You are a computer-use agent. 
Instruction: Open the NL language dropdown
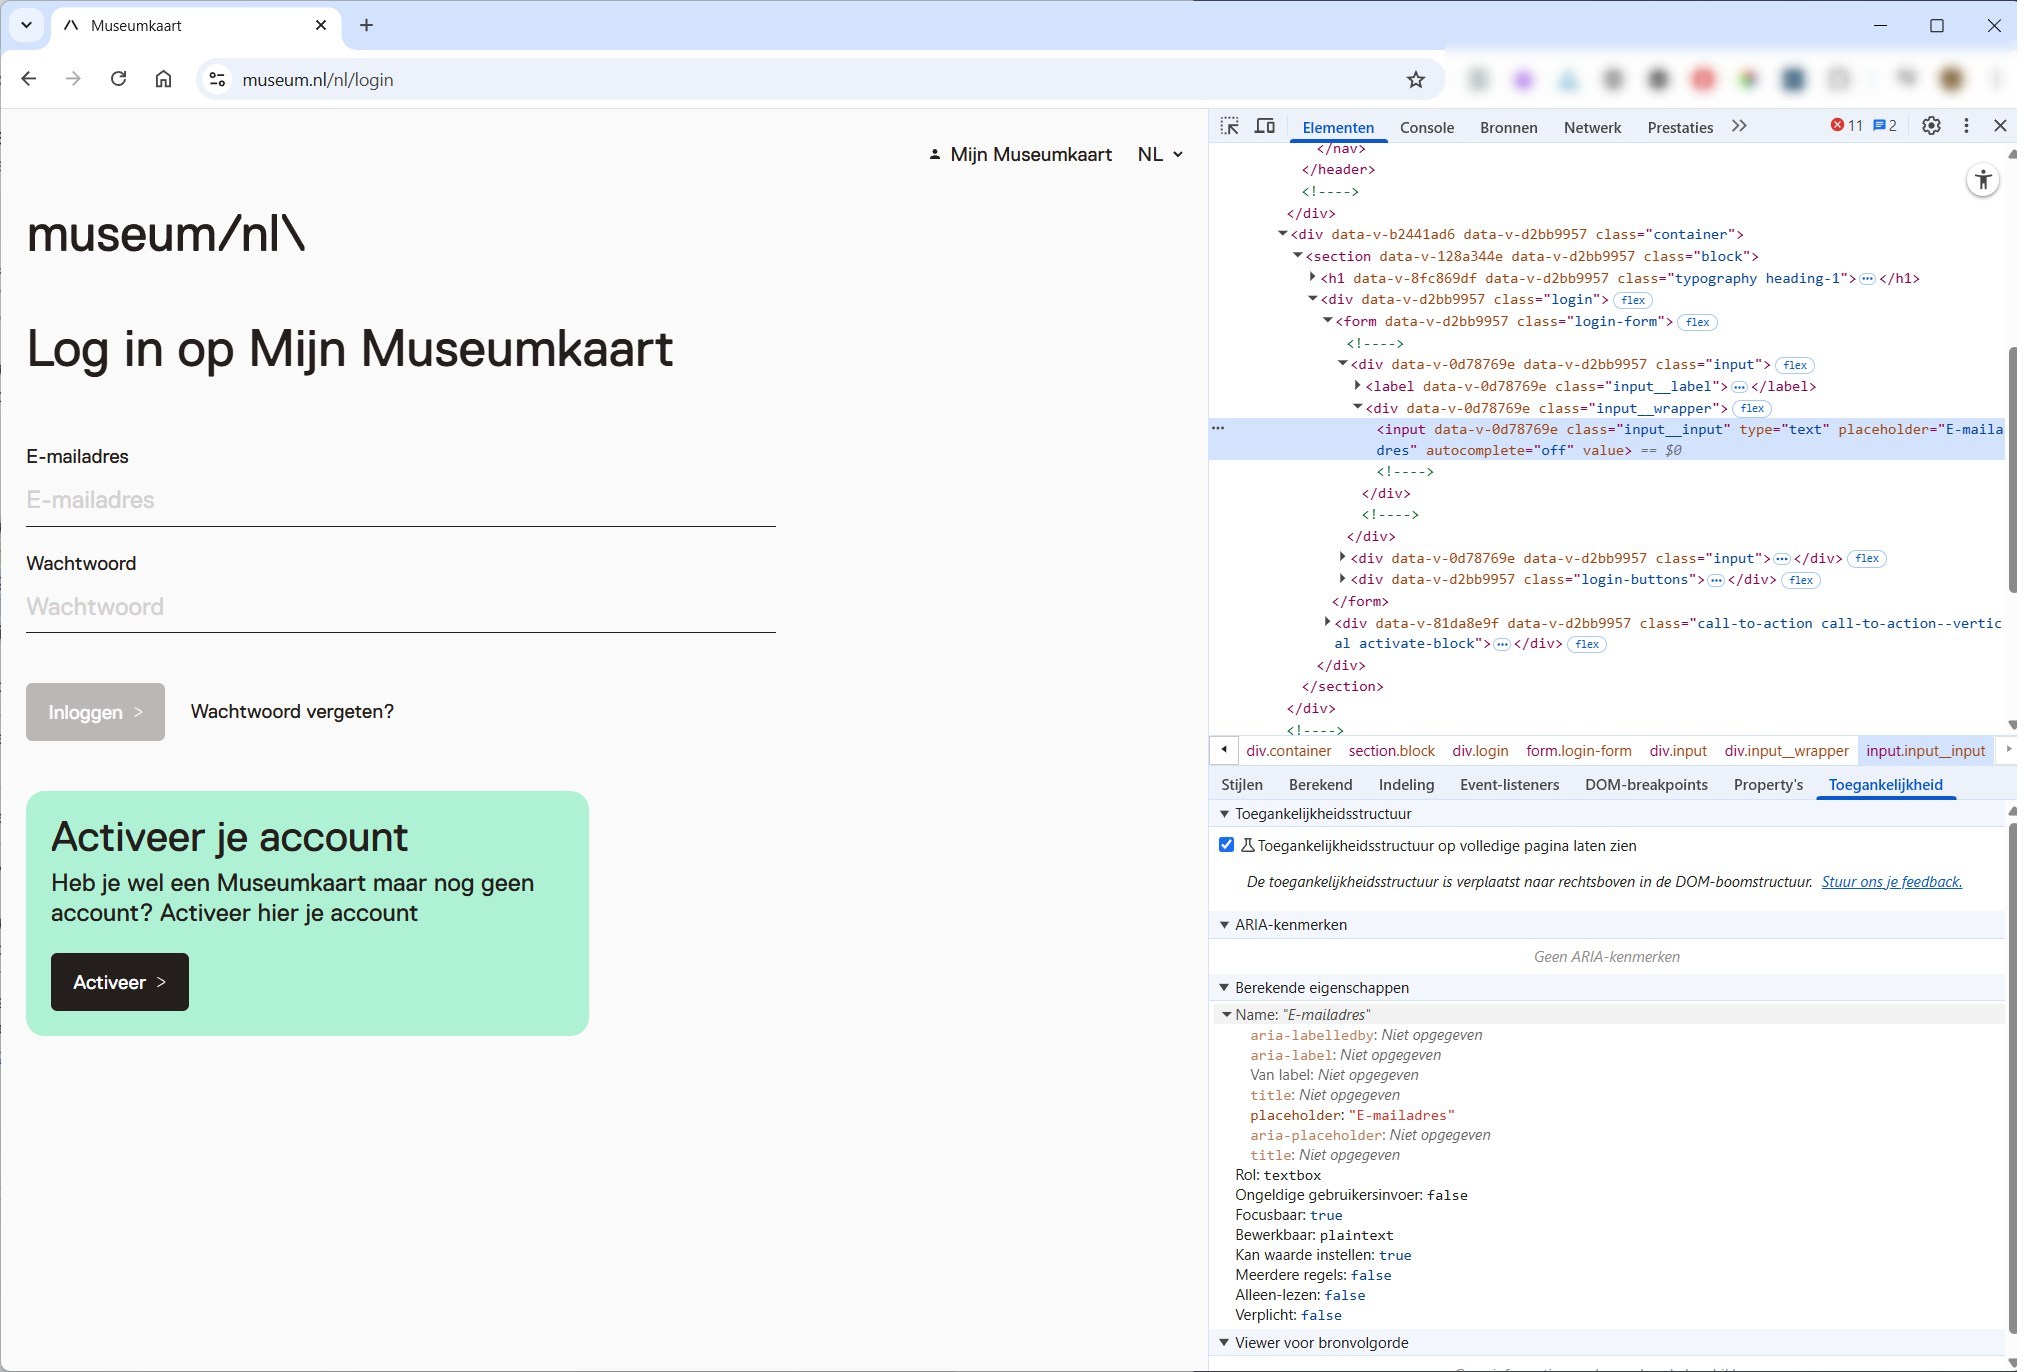[1160, 154]
